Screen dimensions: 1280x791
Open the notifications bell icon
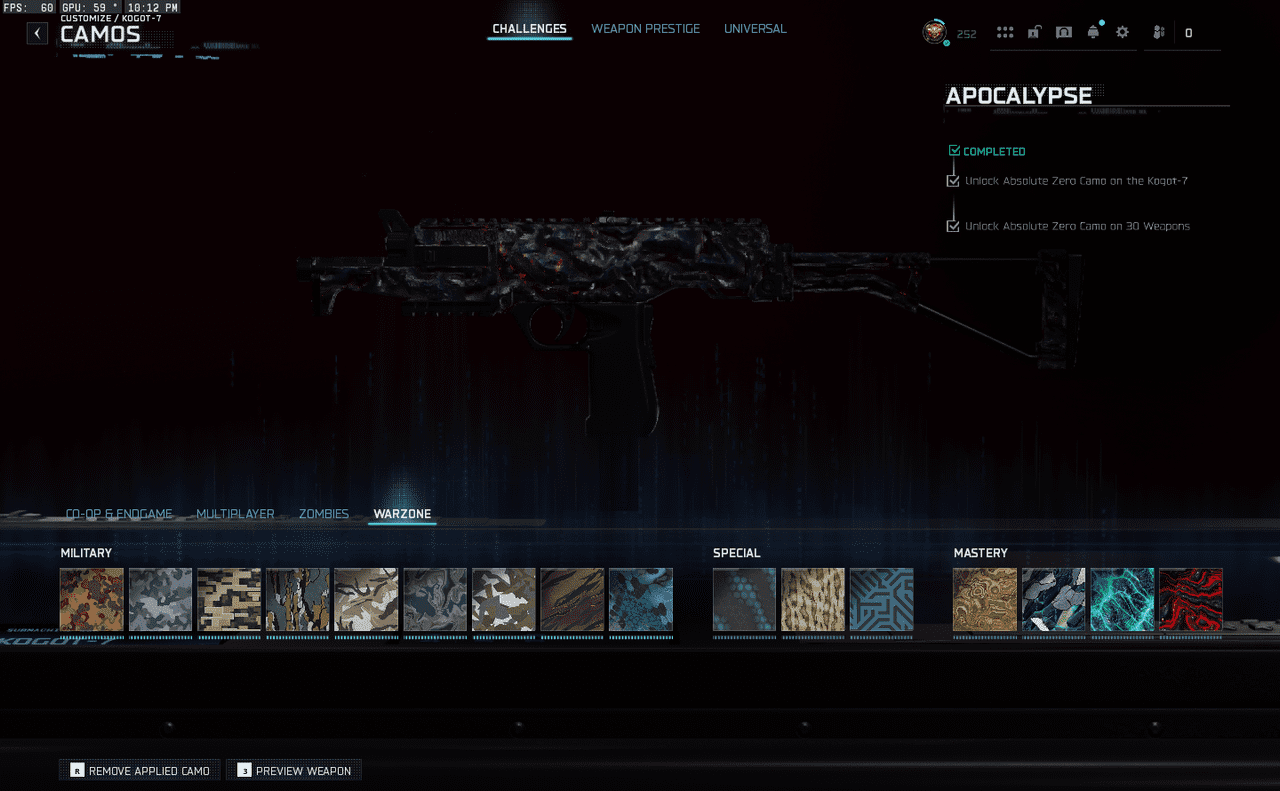click(x=1093, y=33)
